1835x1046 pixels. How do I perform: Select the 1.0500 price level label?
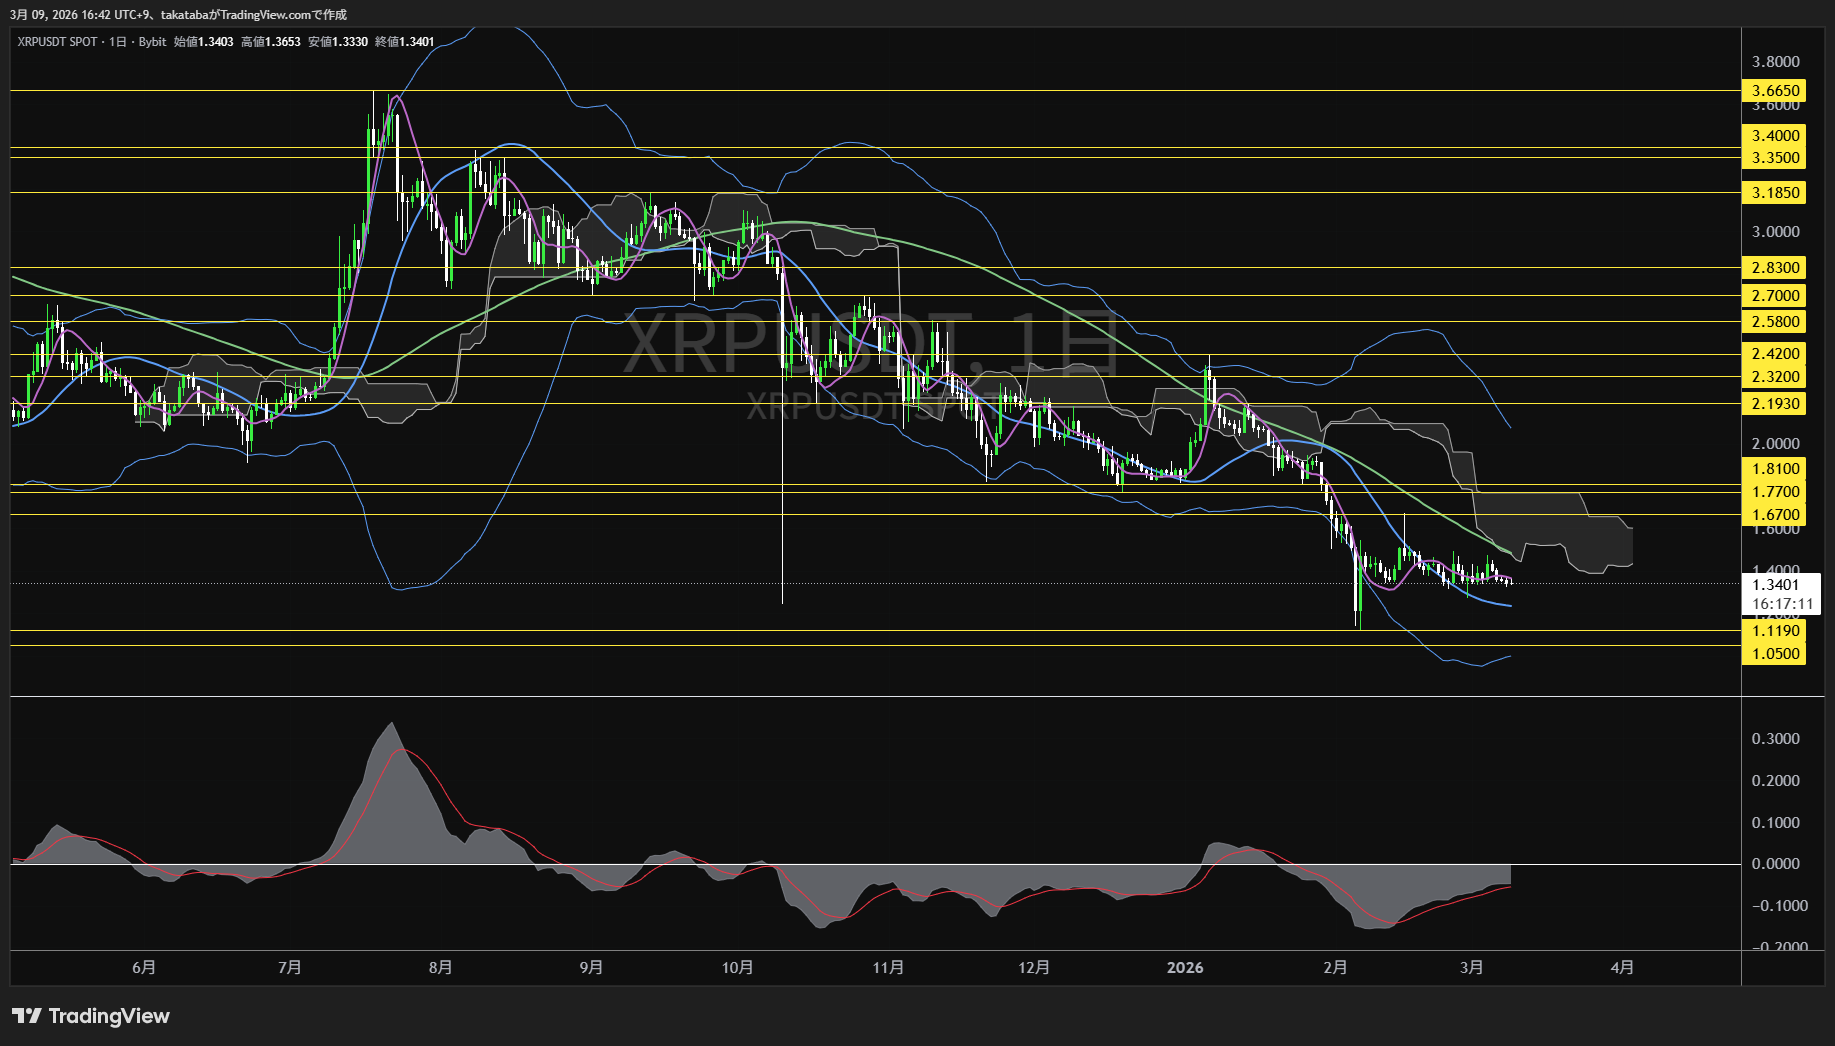(1775, 654)
